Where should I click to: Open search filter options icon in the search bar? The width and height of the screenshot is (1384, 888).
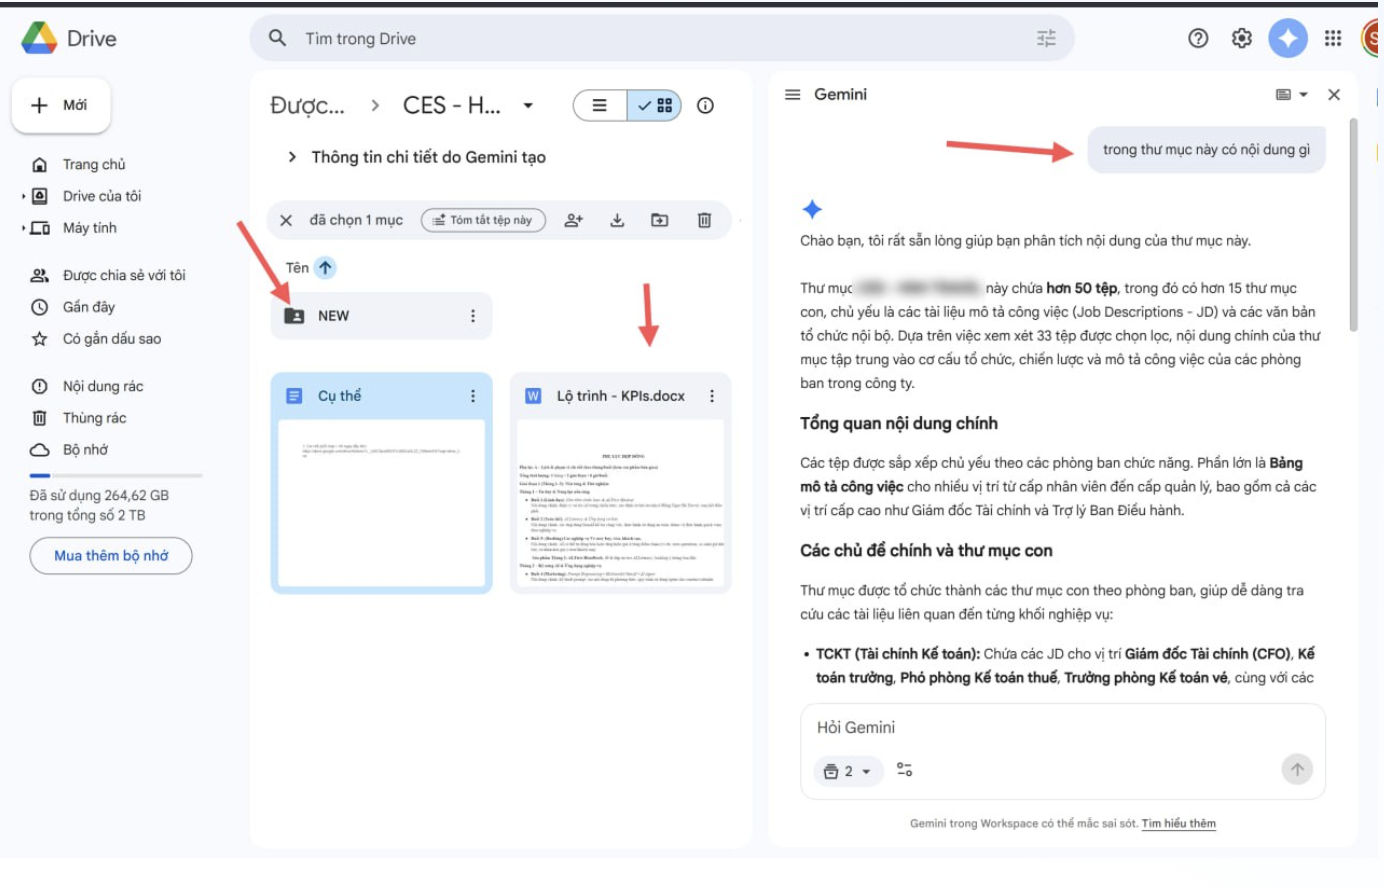(1046, 37)
